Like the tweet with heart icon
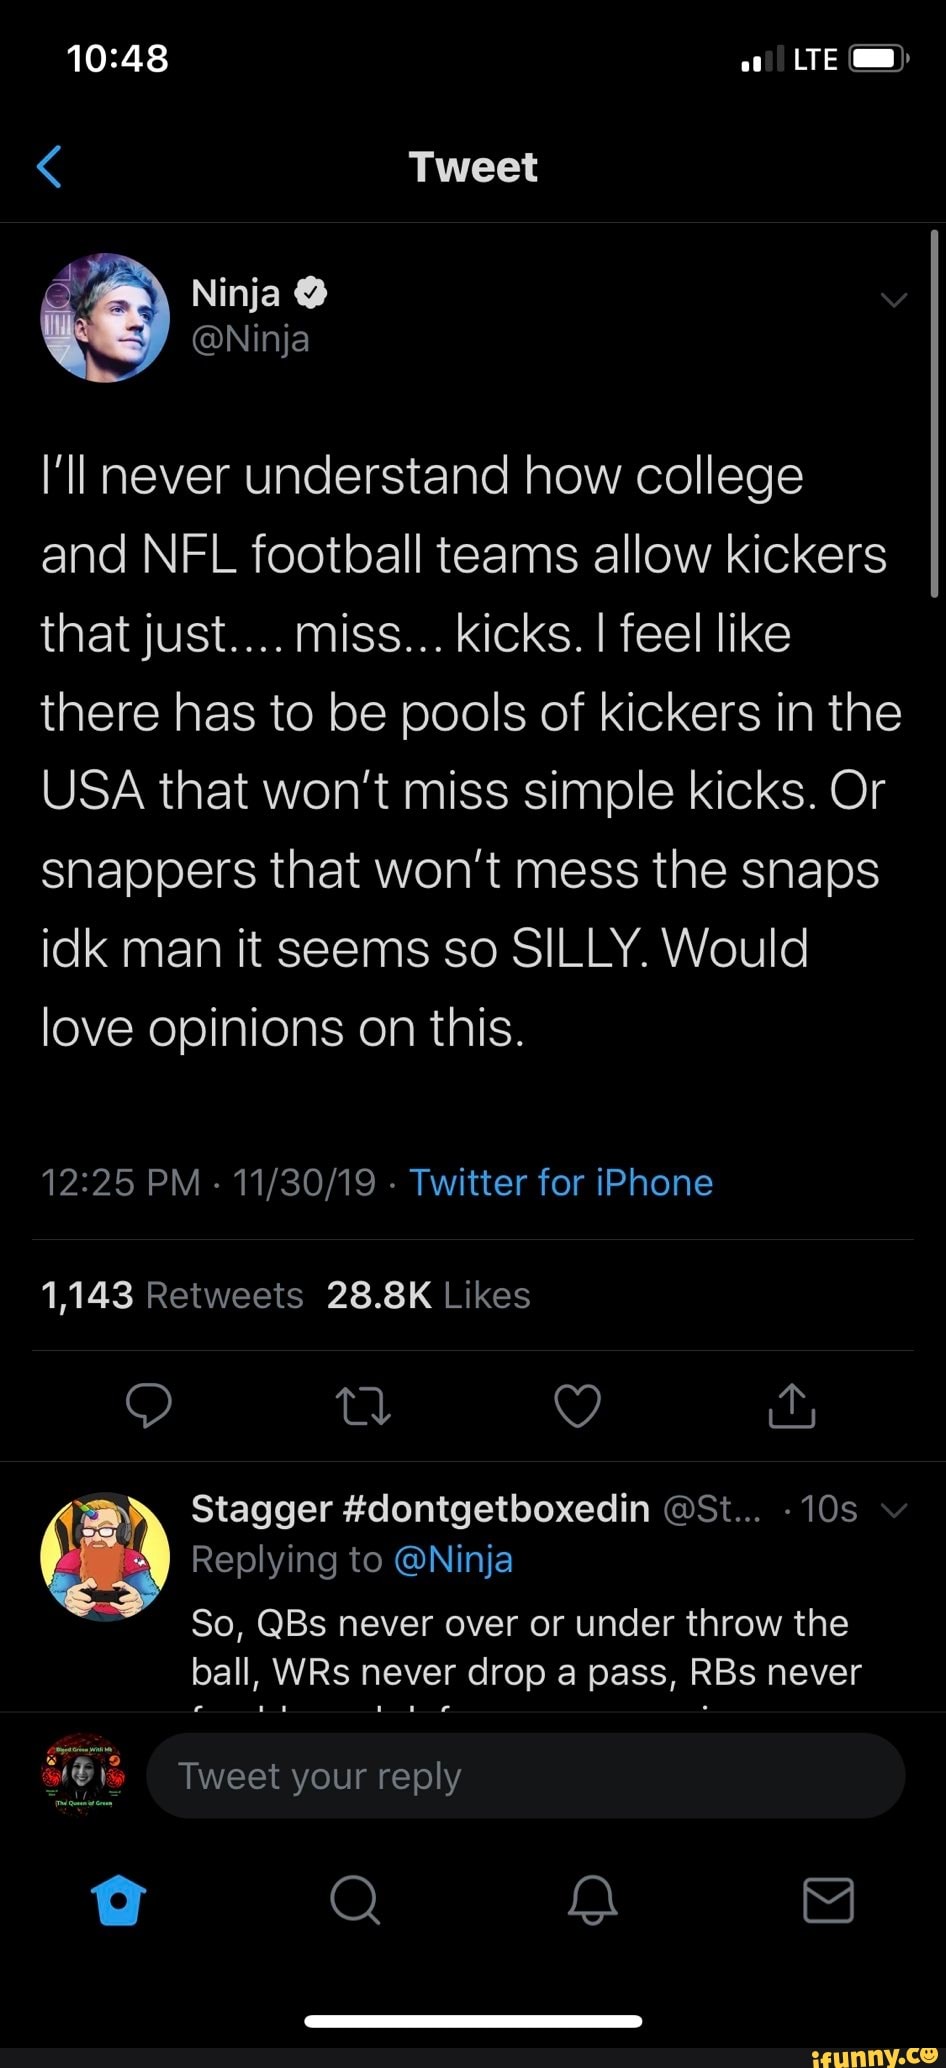 (x=578, y=1405)
